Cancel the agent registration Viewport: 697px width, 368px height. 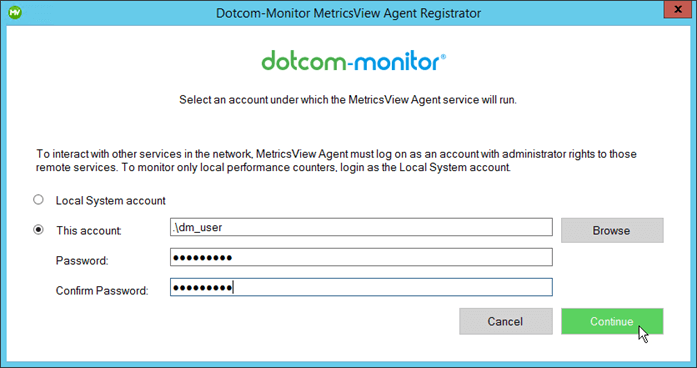click(505, 321)
